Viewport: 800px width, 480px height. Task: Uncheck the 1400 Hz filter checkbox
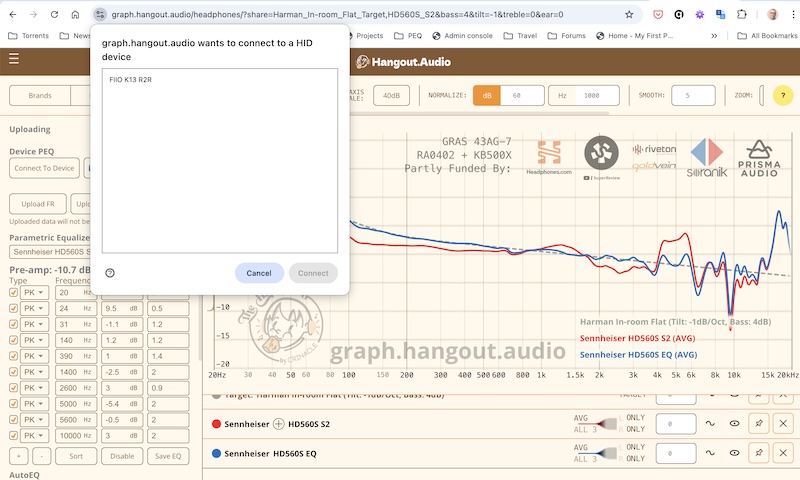click(x=13, y=372)
